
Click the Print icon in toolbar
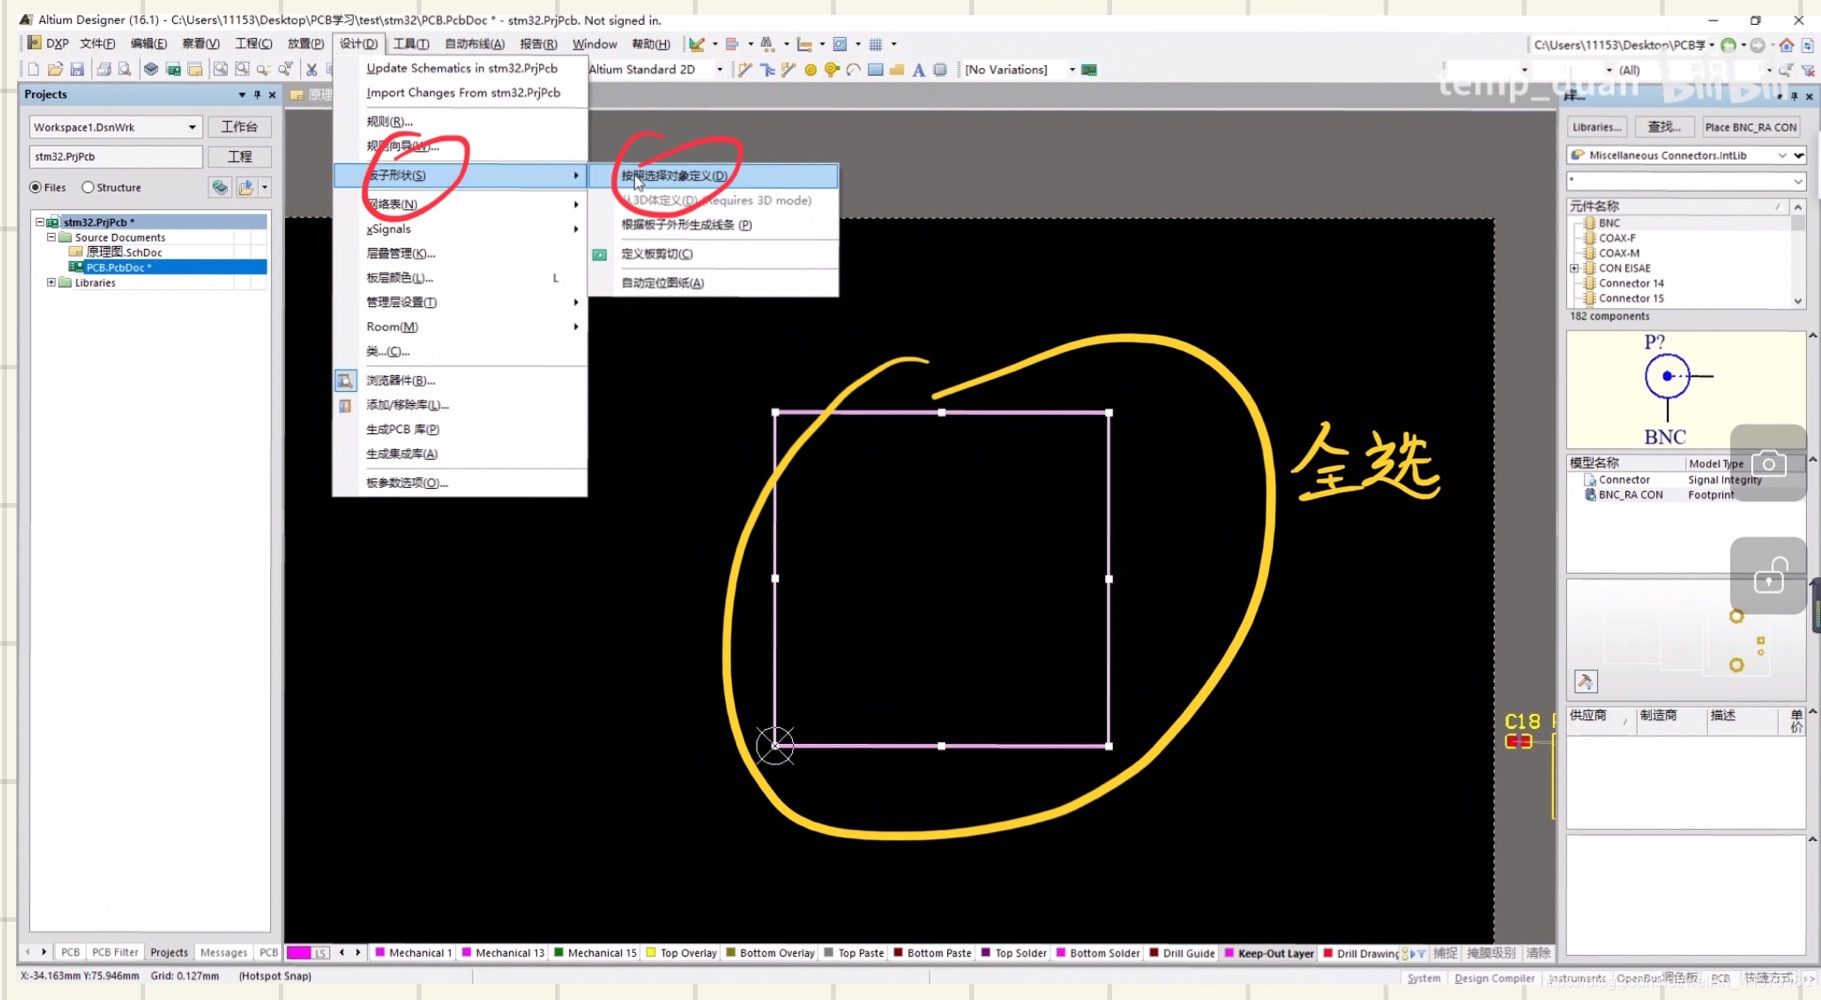(103, 70)
